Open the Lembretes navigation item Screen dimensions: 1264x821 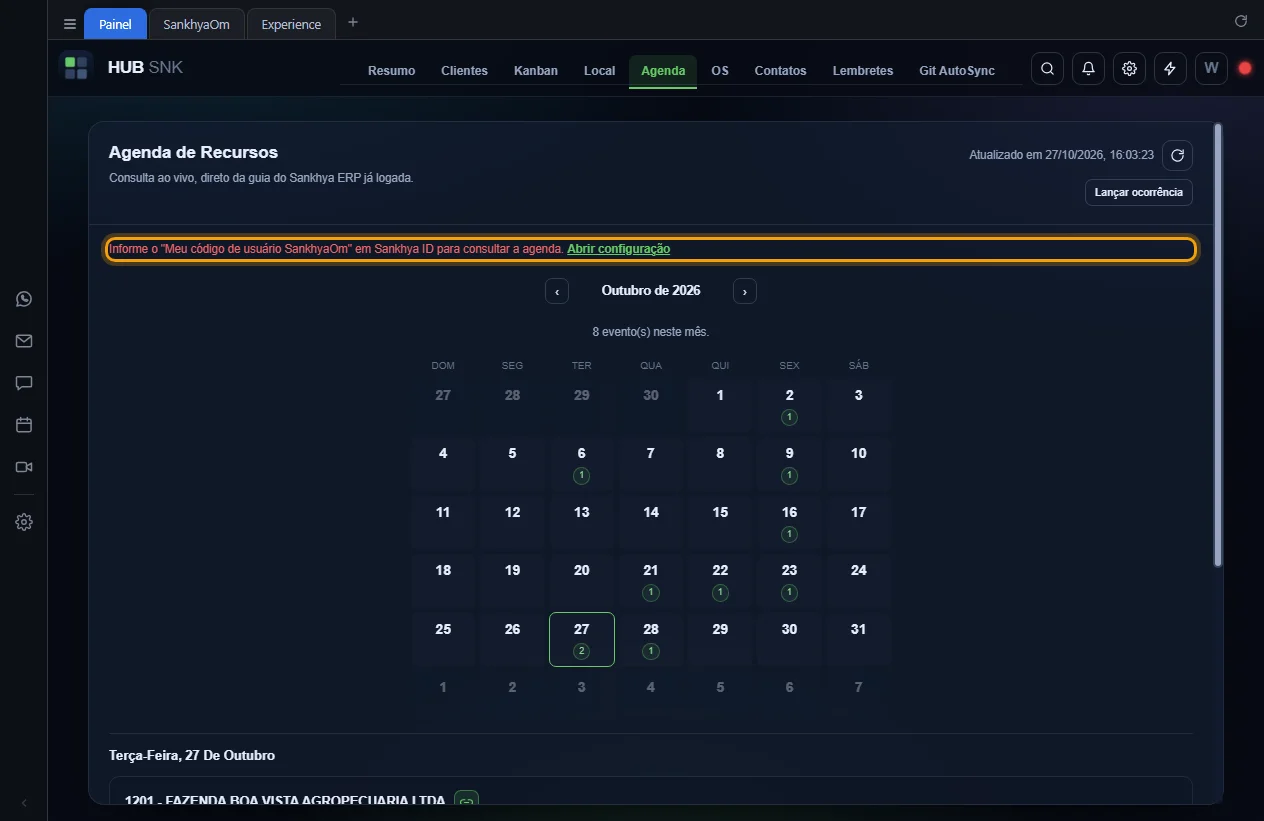click(863, 71)
